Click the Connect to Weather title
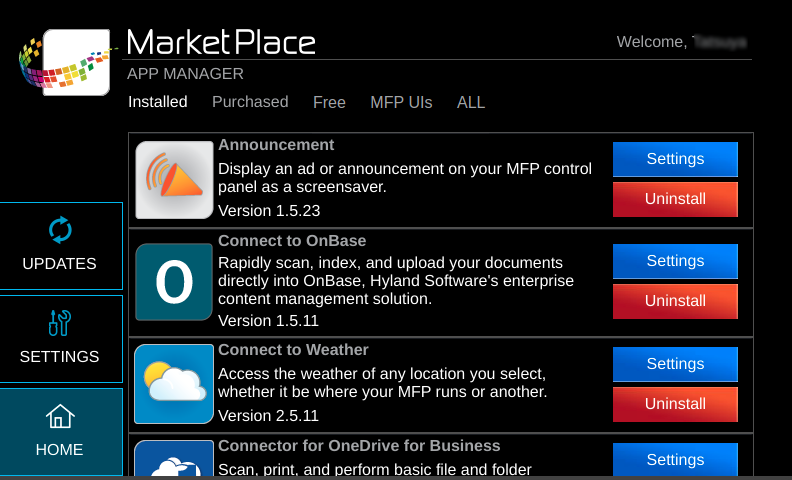 (x=293, y=350)
